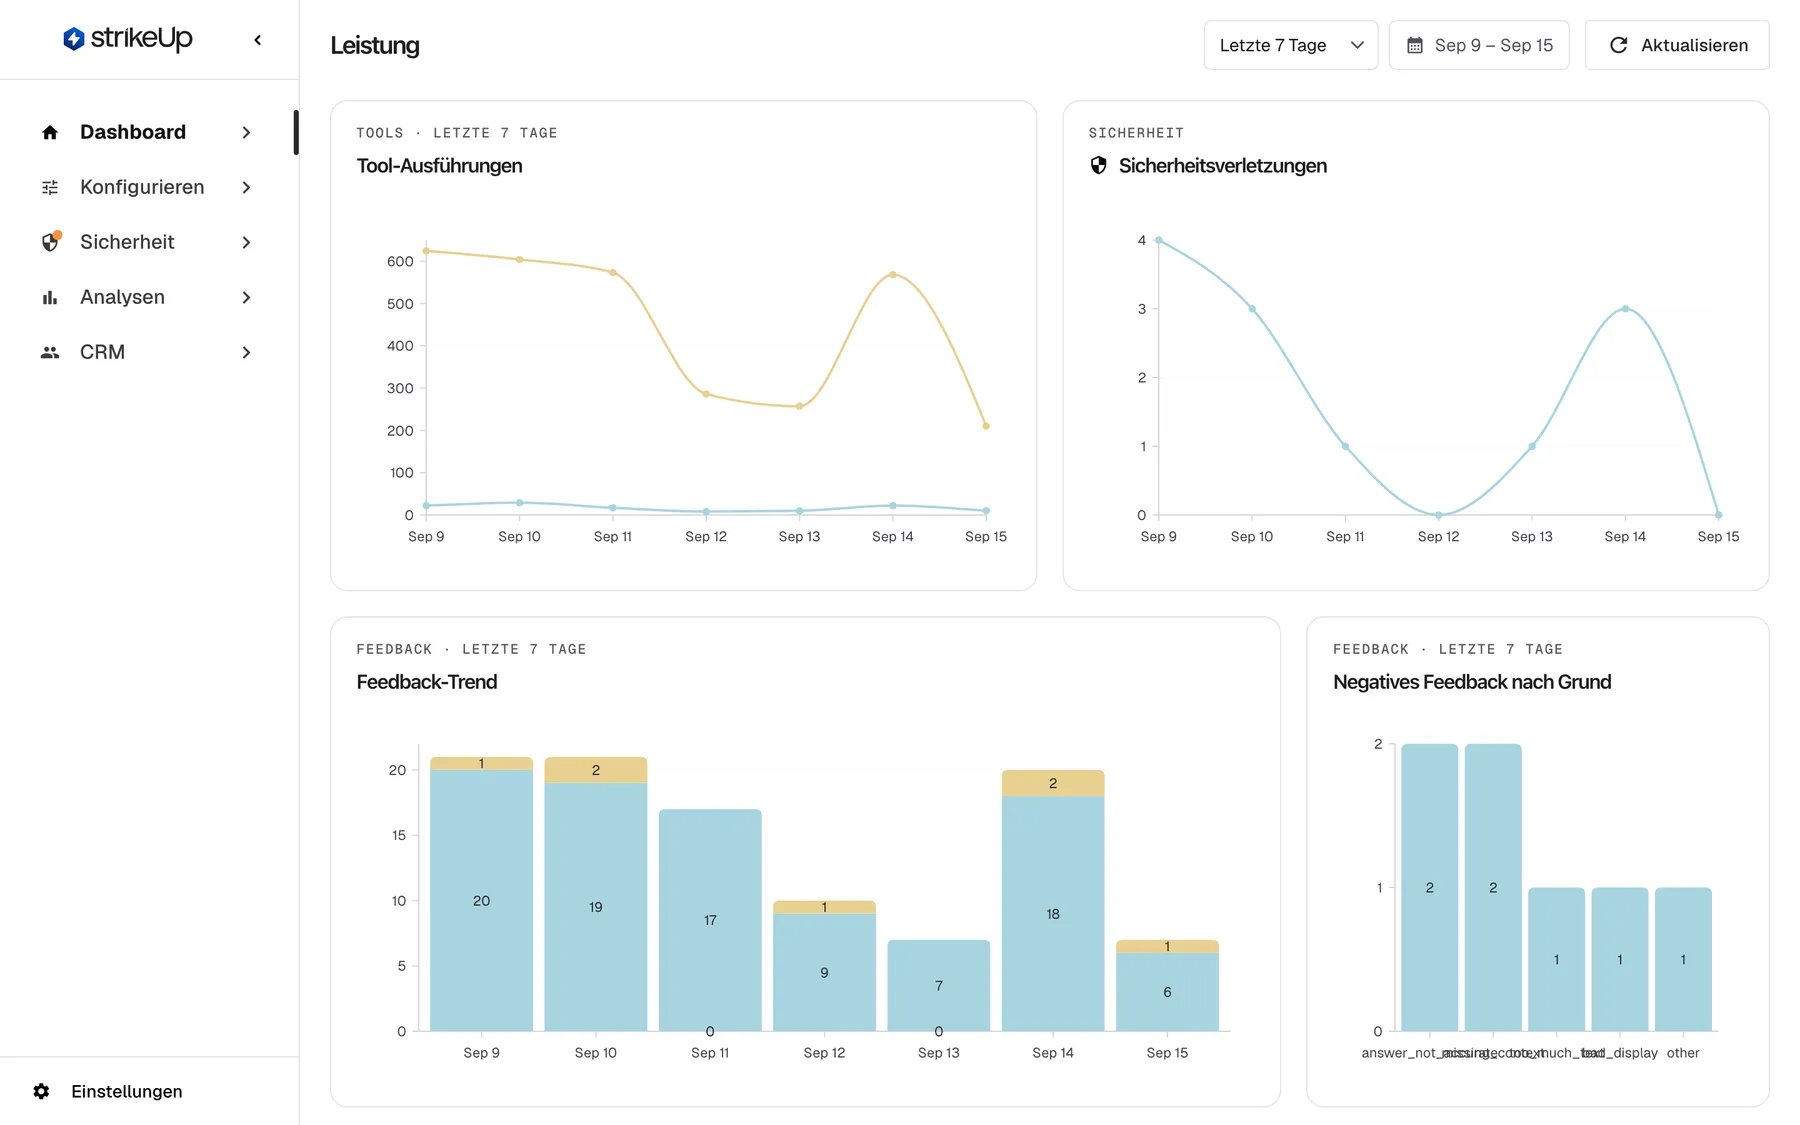Image resolution: width=1800 pixels, height=1125 pixels.
Task: Click the Einstellungen gear icon
Action: tap(41, 1091)
